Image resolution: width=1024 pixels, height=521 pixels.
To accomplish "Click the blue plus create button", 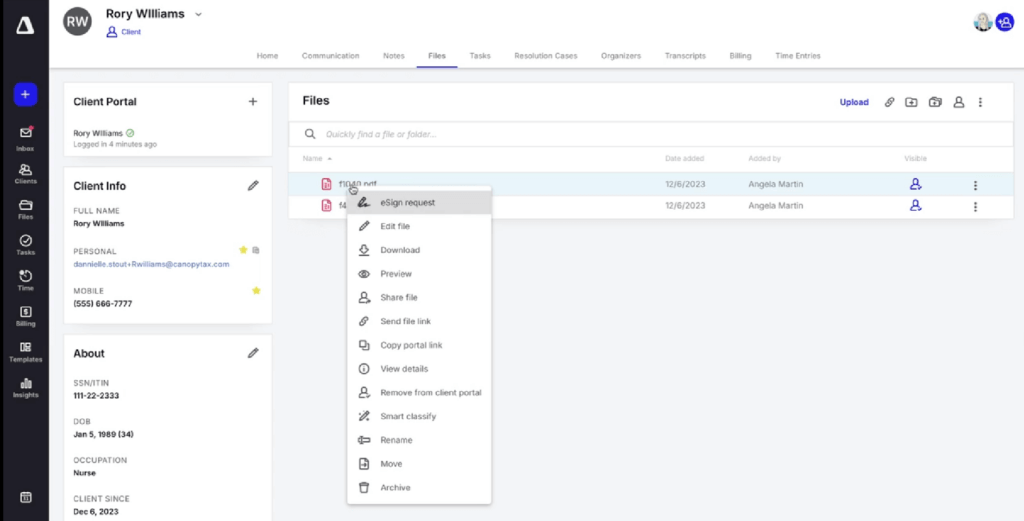I will [25, 95].
